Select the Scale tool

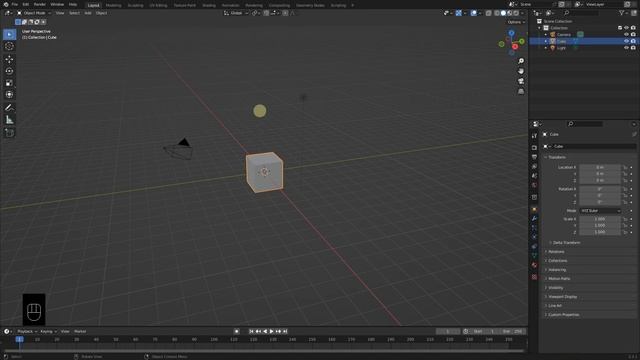[x=9, y=83]
